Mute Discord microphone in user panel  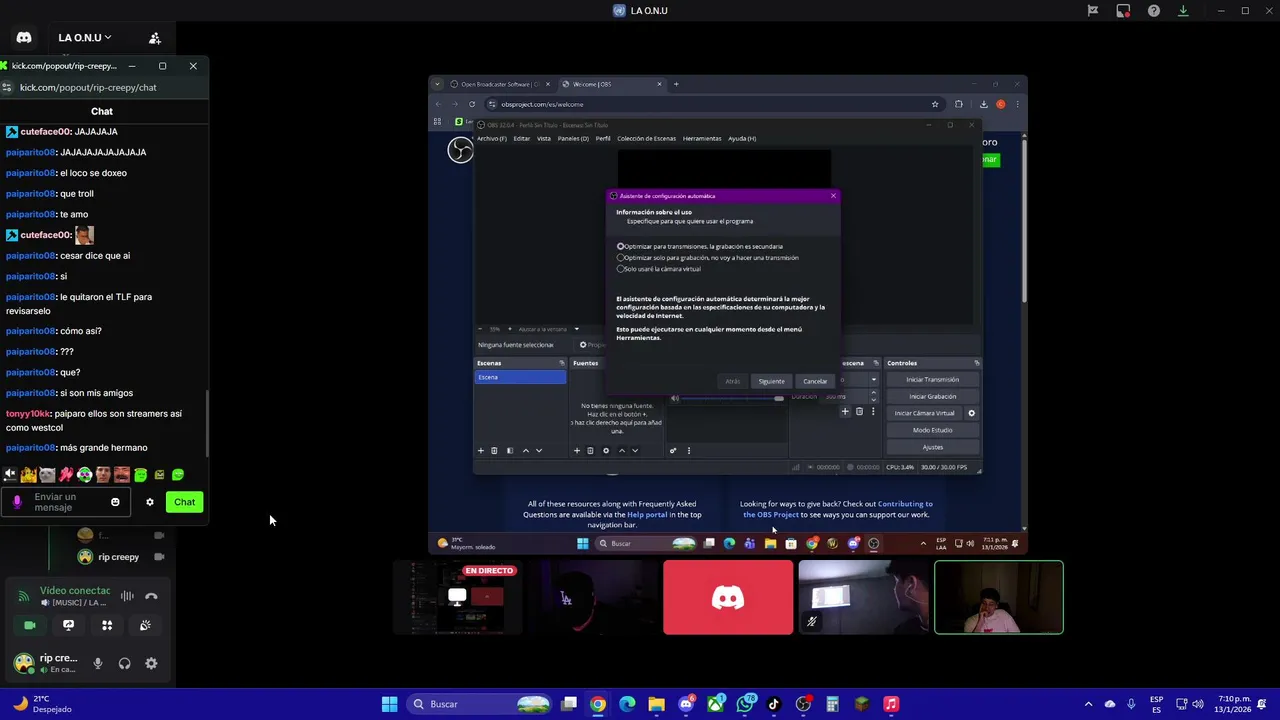coord(98,663)
